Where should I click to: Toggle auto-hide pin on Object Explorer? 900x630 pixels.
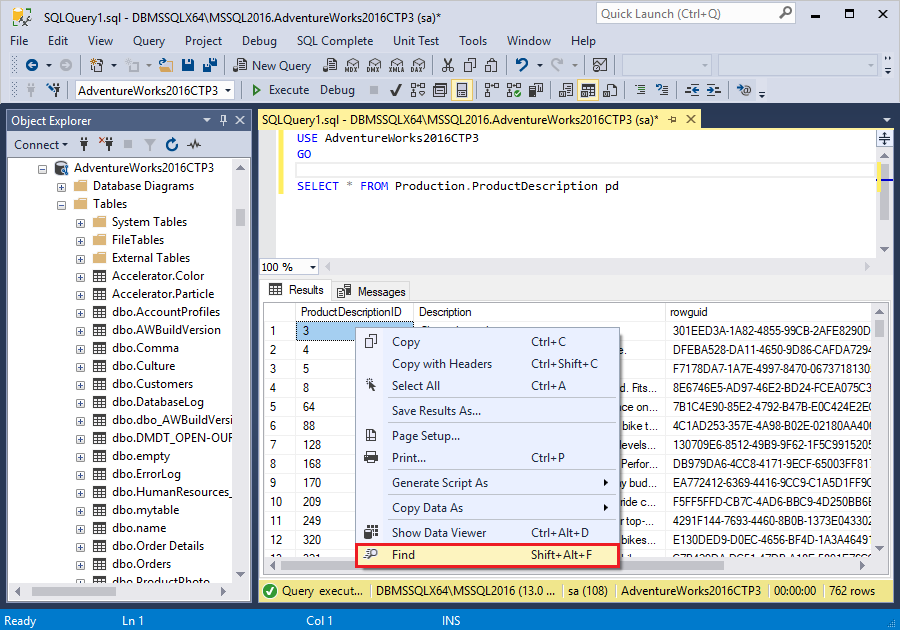coord(223,120)
